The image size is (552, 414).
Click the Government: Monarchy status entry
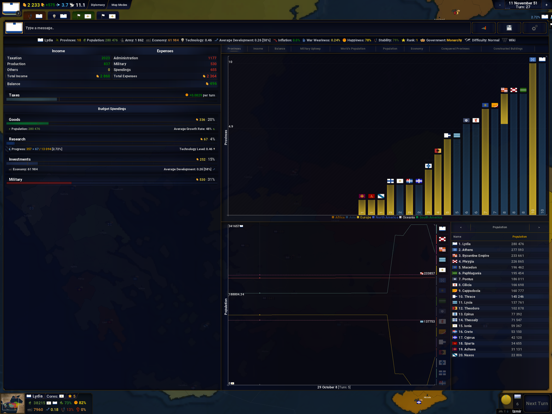point(441,40)
